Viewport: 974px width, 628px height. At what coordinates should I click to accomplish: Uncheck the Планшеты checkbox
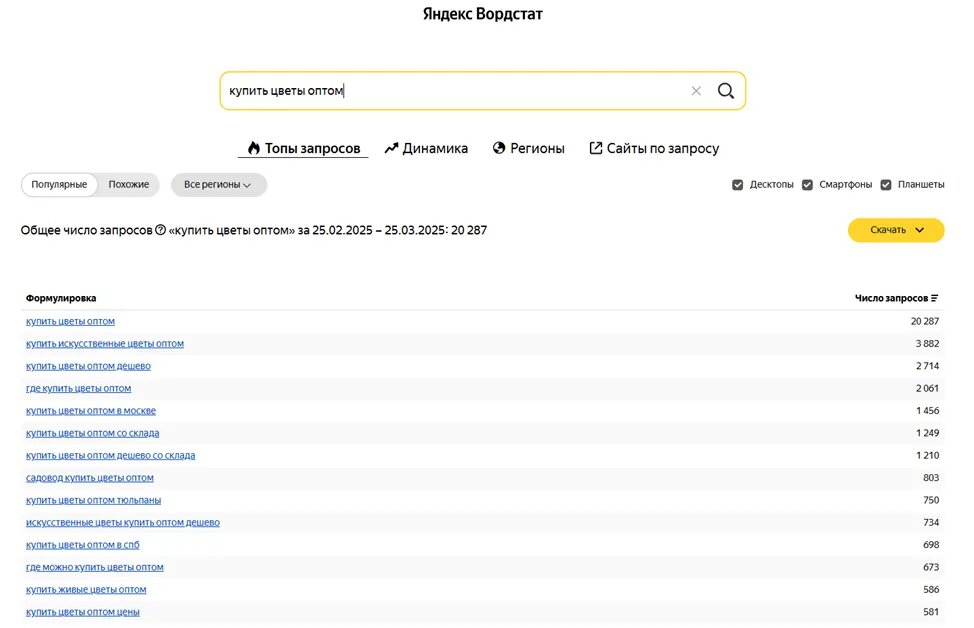pyautogui.click(x=886, y=184)
